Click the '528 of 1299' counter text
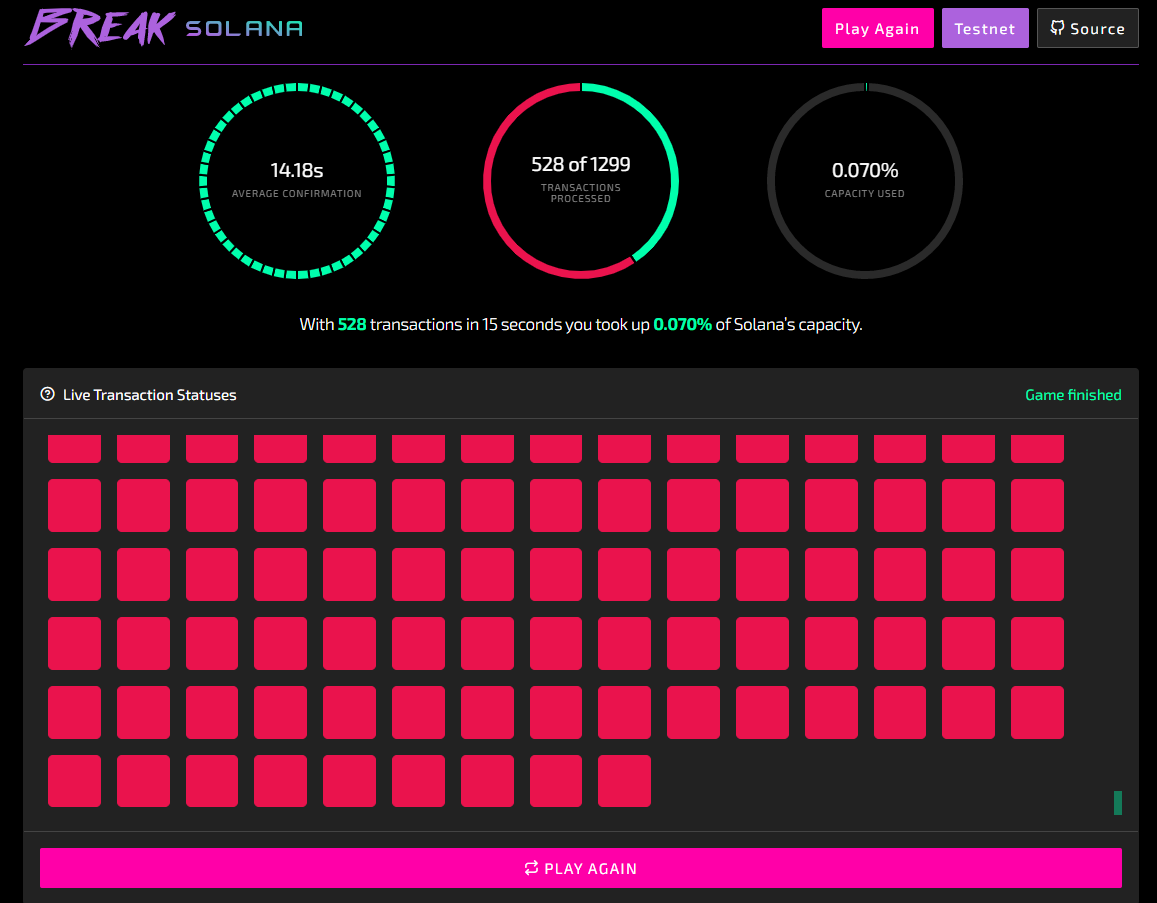The image size is (1157, 903). click(x=581, y=164)
